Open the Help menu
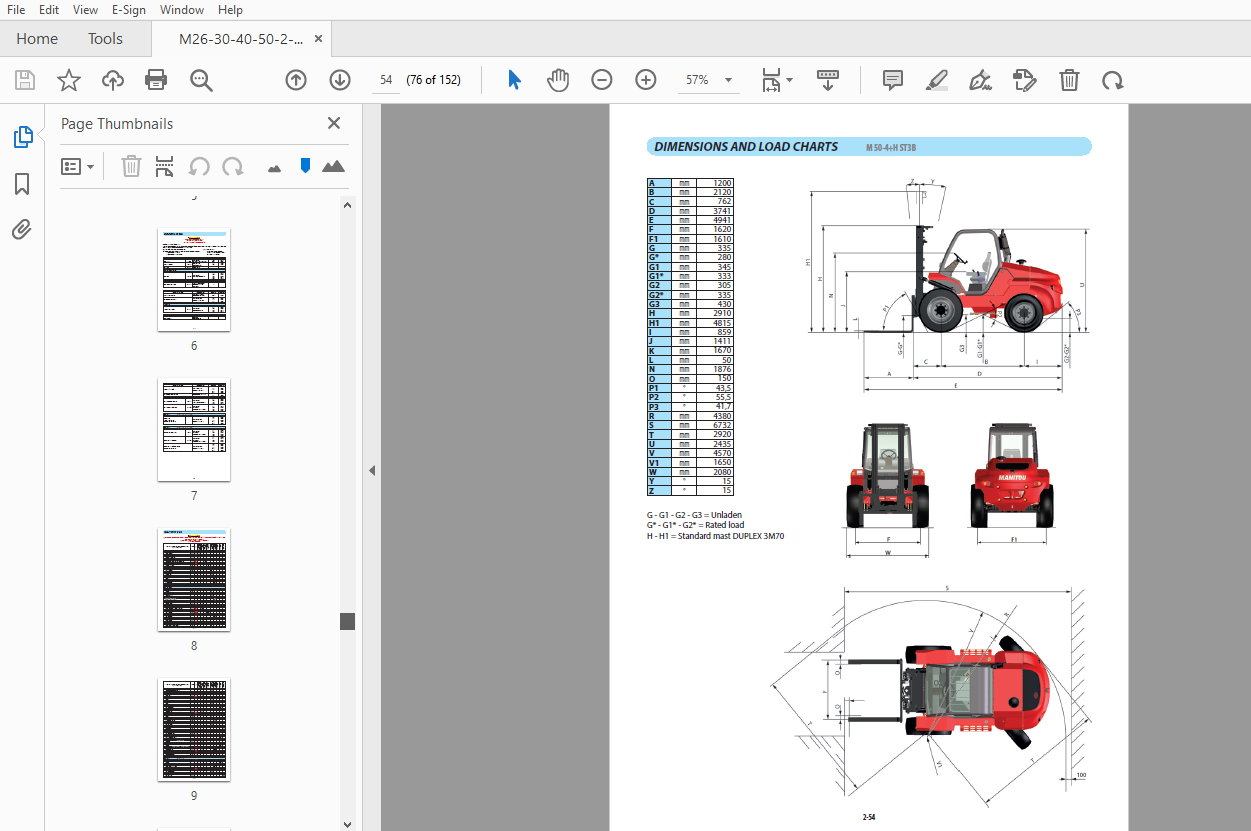The image size is (1251, 831). (x=230, y=10)
